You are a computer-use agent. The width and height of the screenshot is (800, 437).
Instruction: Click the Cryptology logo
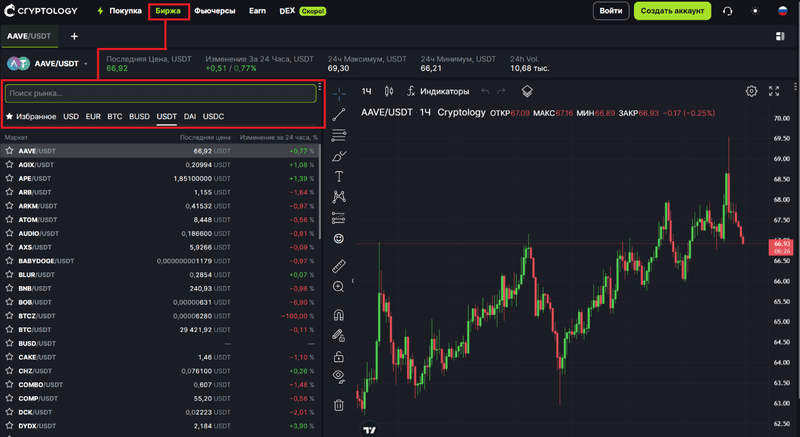[41, 10]
